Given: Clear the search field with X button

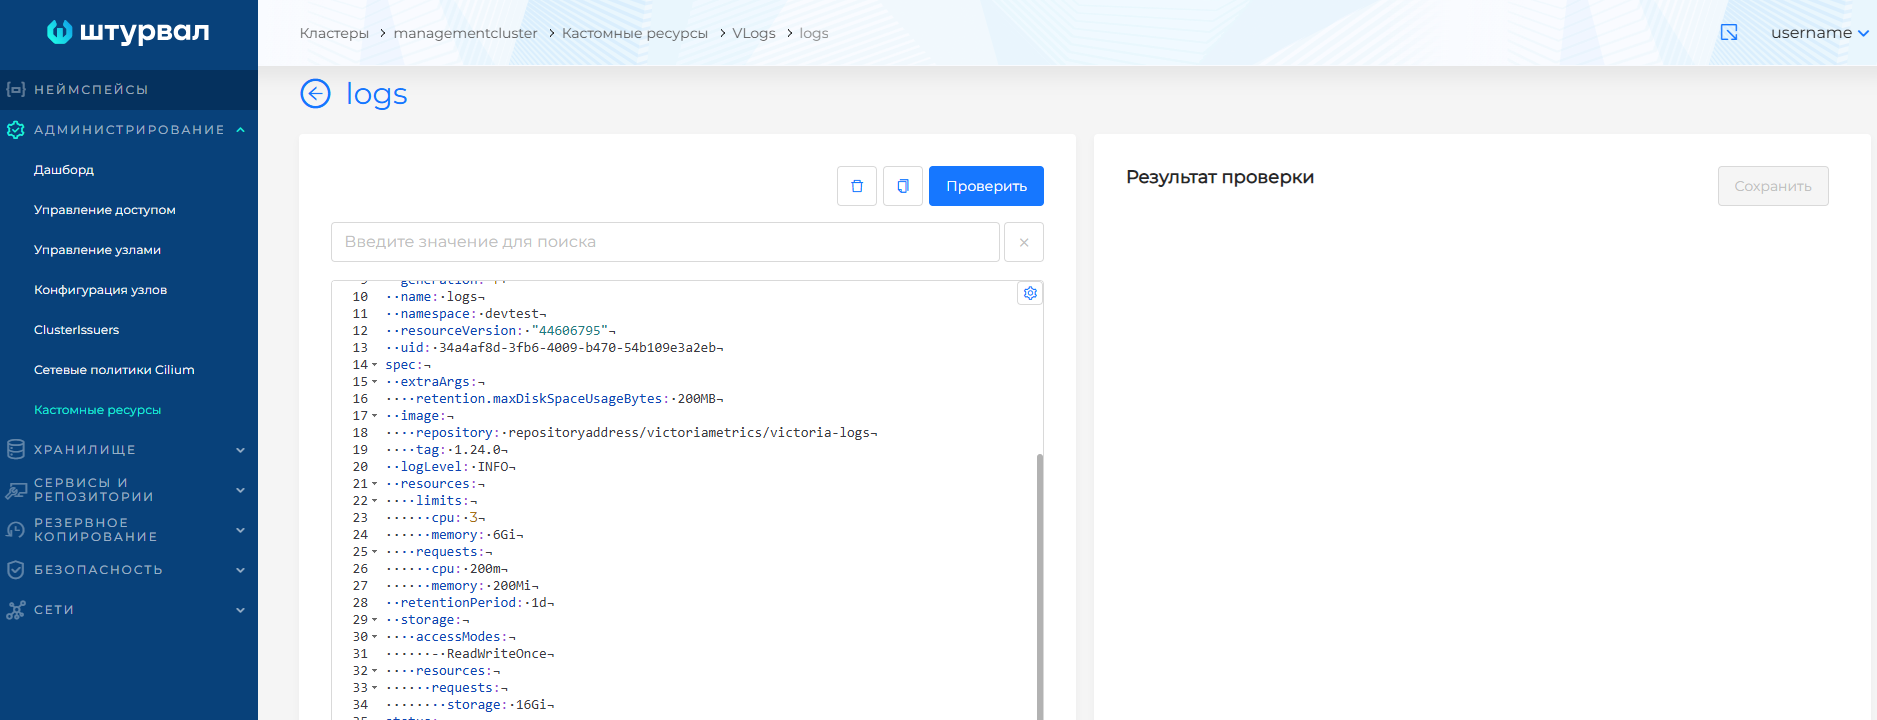Looking at the screenshot, I should click(1024, 242).
